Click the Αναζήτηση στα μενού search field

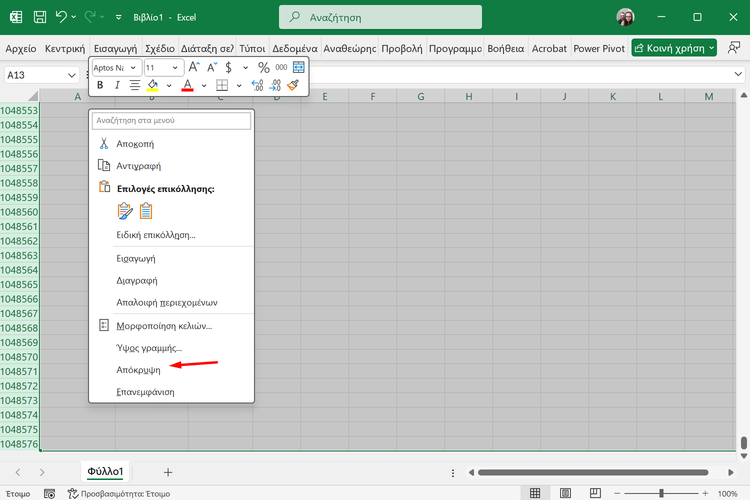(171, 120)
